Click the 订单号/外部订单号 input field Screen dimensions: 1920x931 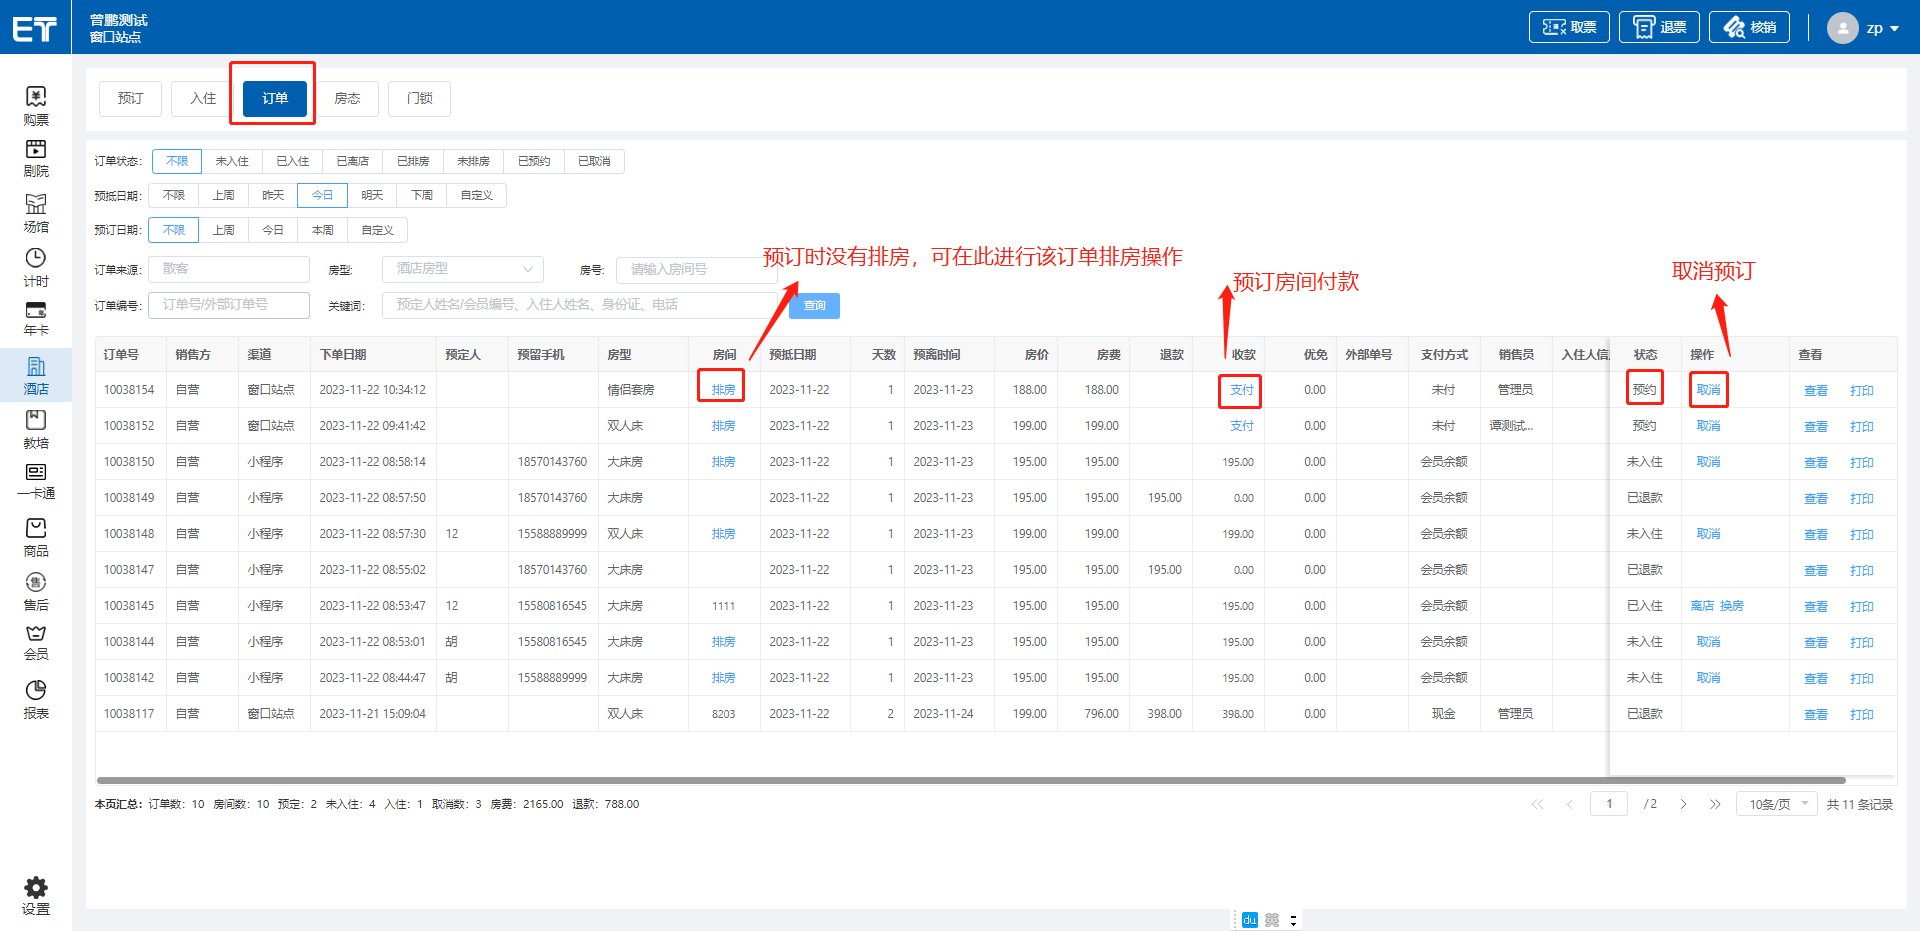click(229, 305)
